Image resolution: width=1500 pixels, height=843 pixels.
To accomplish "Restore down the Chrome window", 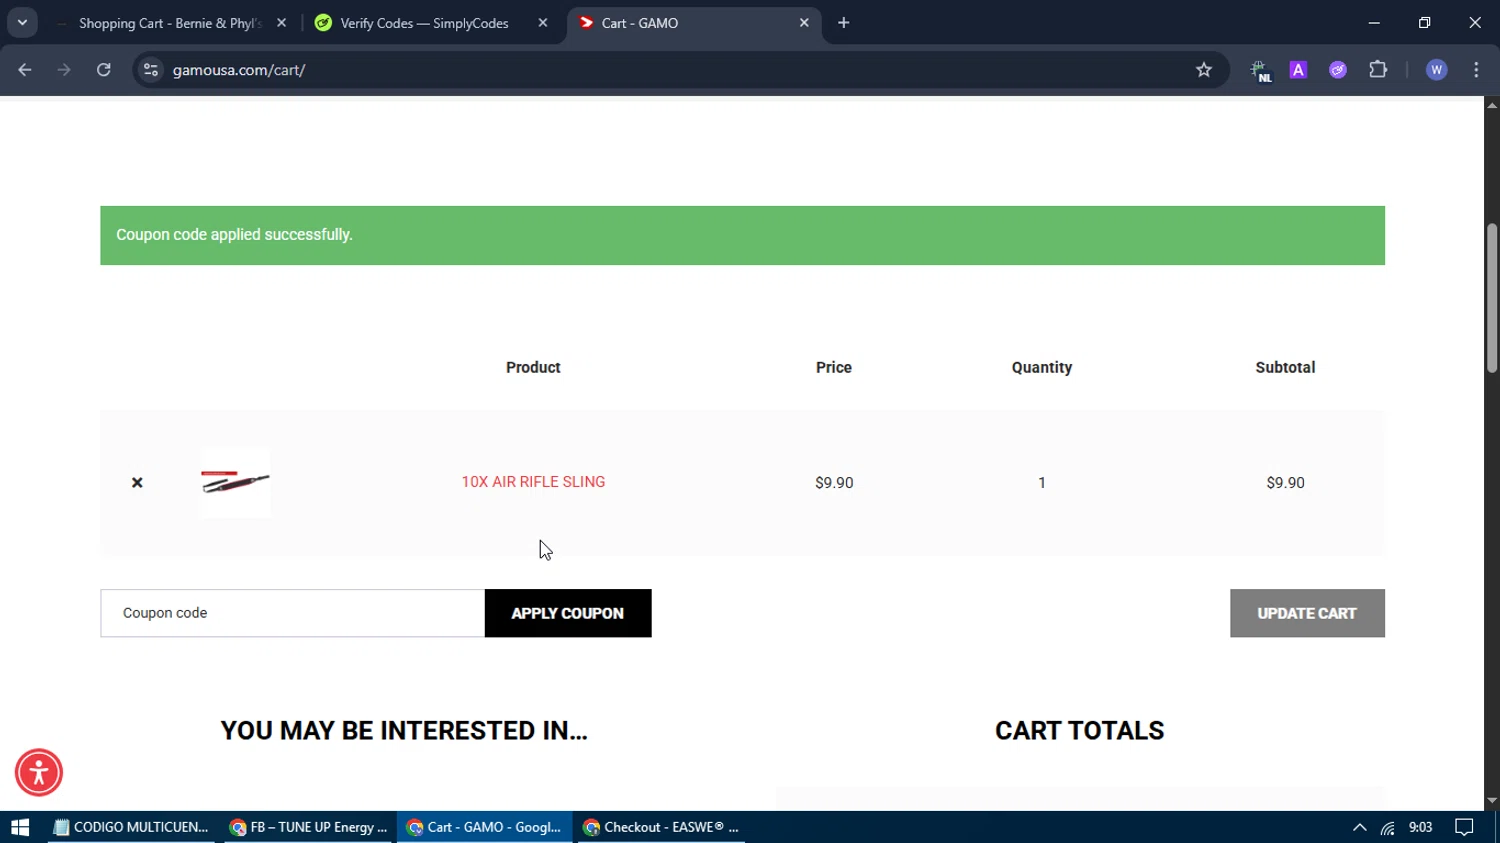I will tap(1424, 23).
